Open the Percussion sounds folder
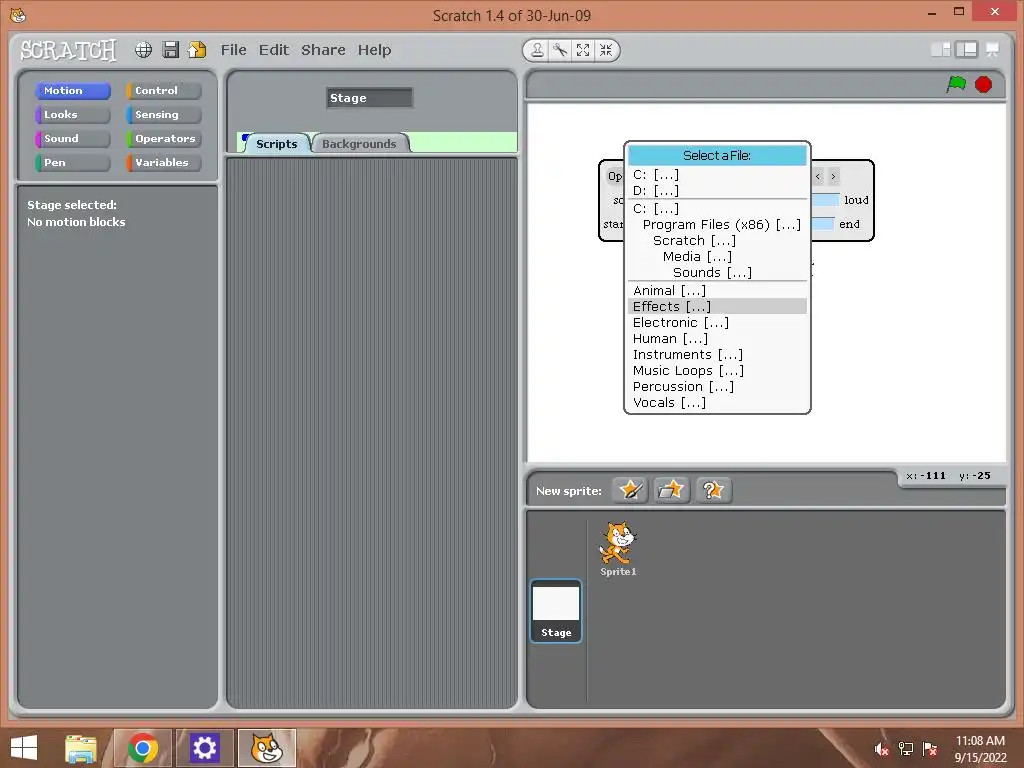This screenshot has width=1024, height=768. 717,387
